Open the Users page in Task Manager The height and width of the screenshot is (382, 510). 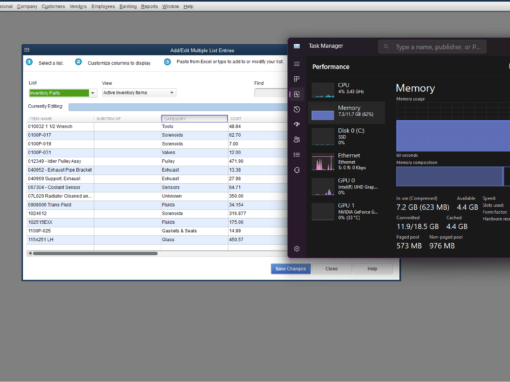click(297, 140)
